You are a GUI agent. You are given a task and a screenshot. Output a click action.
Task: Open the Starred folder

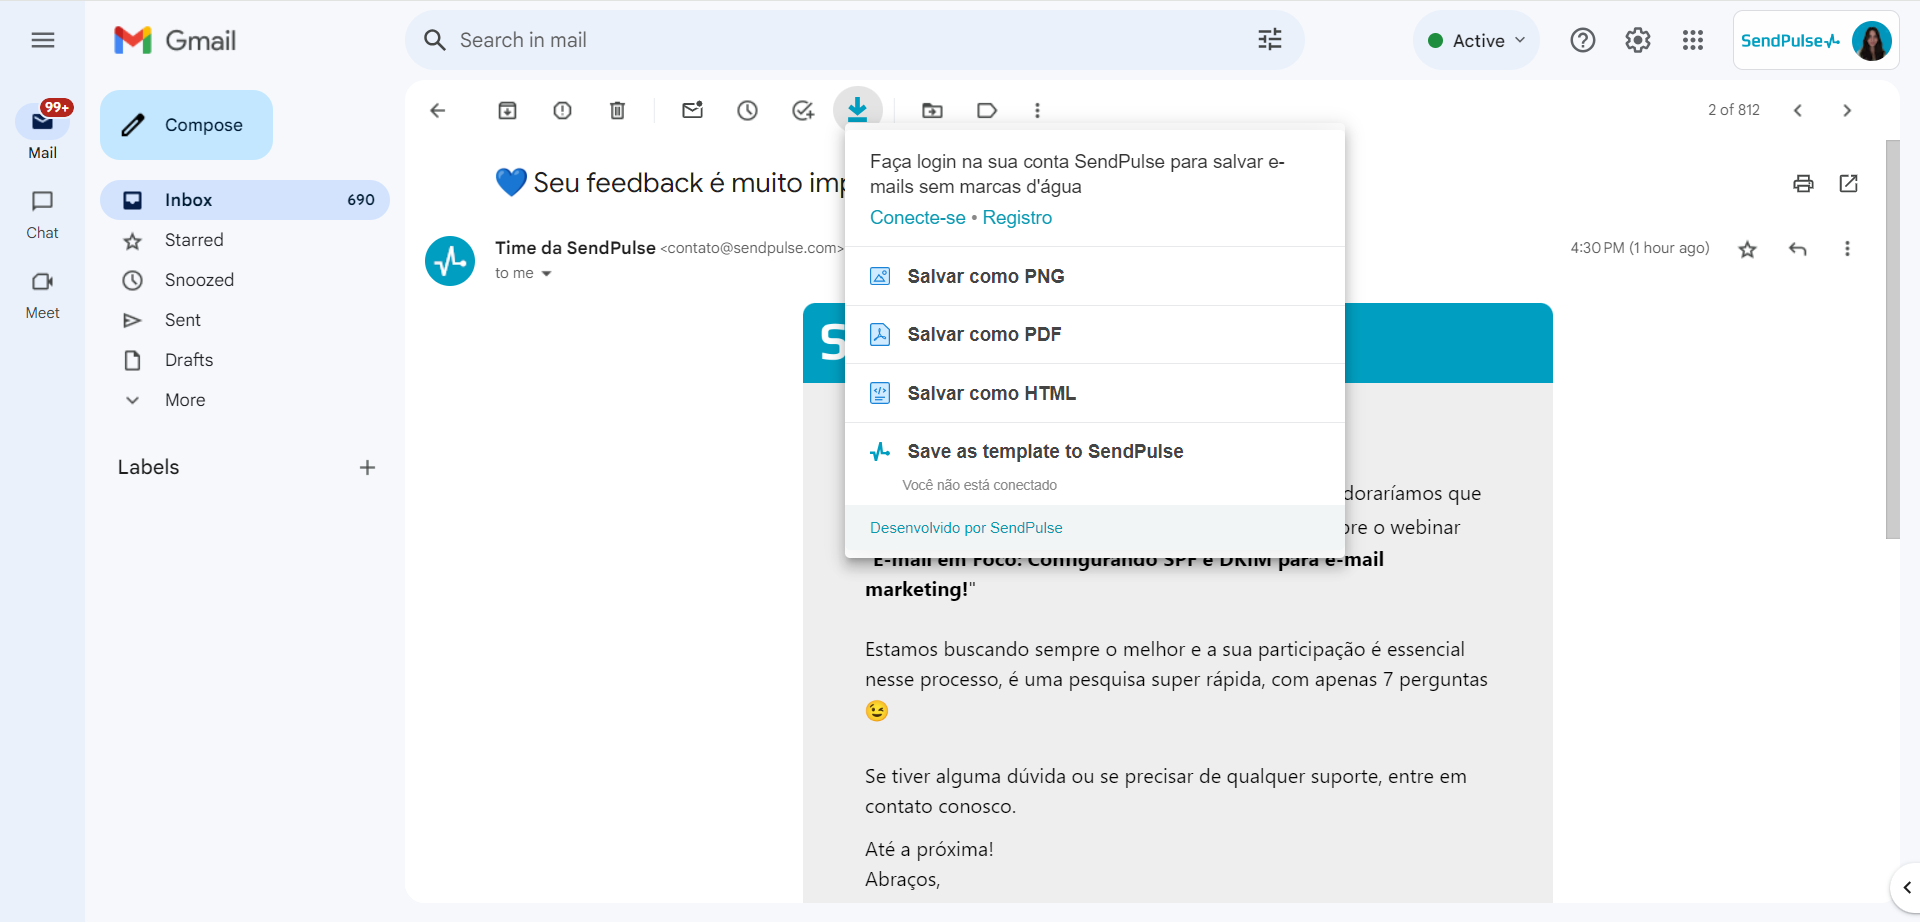pos(245,240)
